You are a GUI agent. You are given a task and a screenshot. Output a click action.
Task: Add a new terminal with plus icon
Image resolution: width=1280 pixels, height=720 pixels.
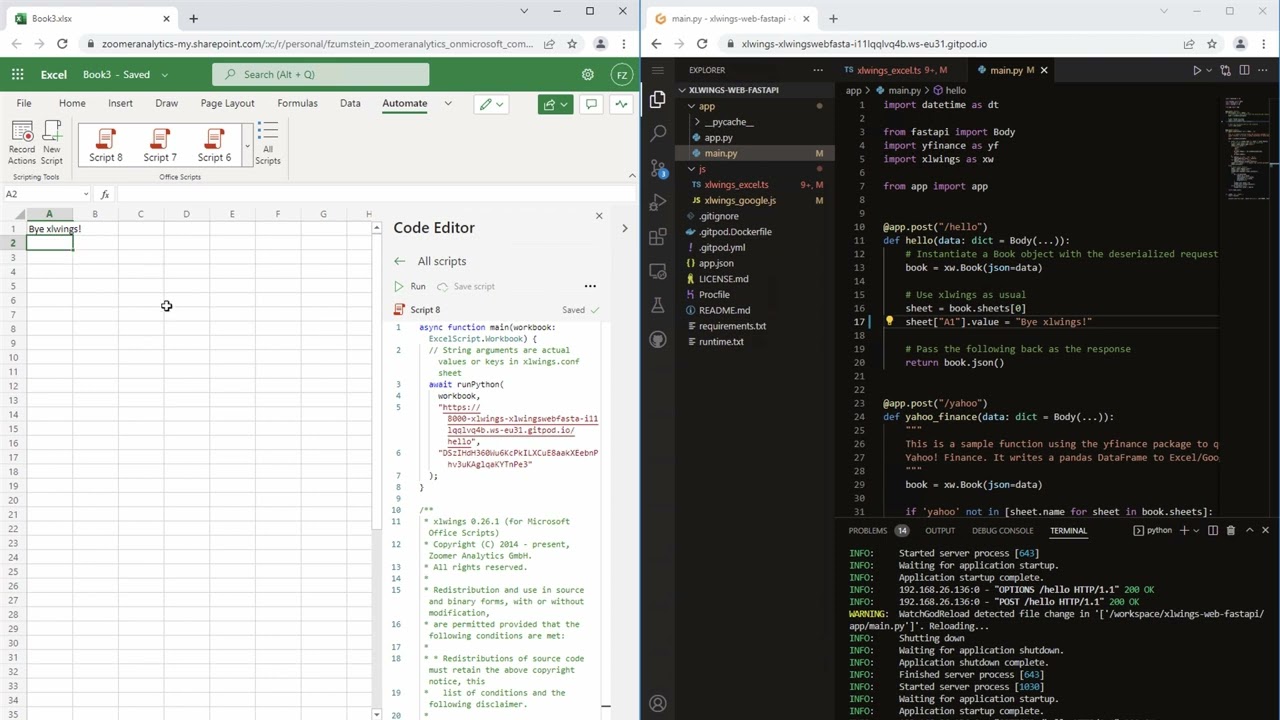point(1184,530)
